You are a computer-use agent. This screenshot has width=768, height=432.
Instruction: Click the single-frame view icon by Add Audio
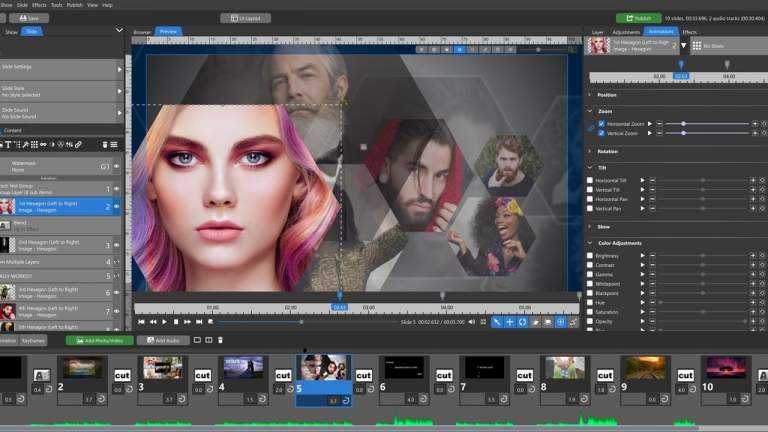[x=197, y=340]
